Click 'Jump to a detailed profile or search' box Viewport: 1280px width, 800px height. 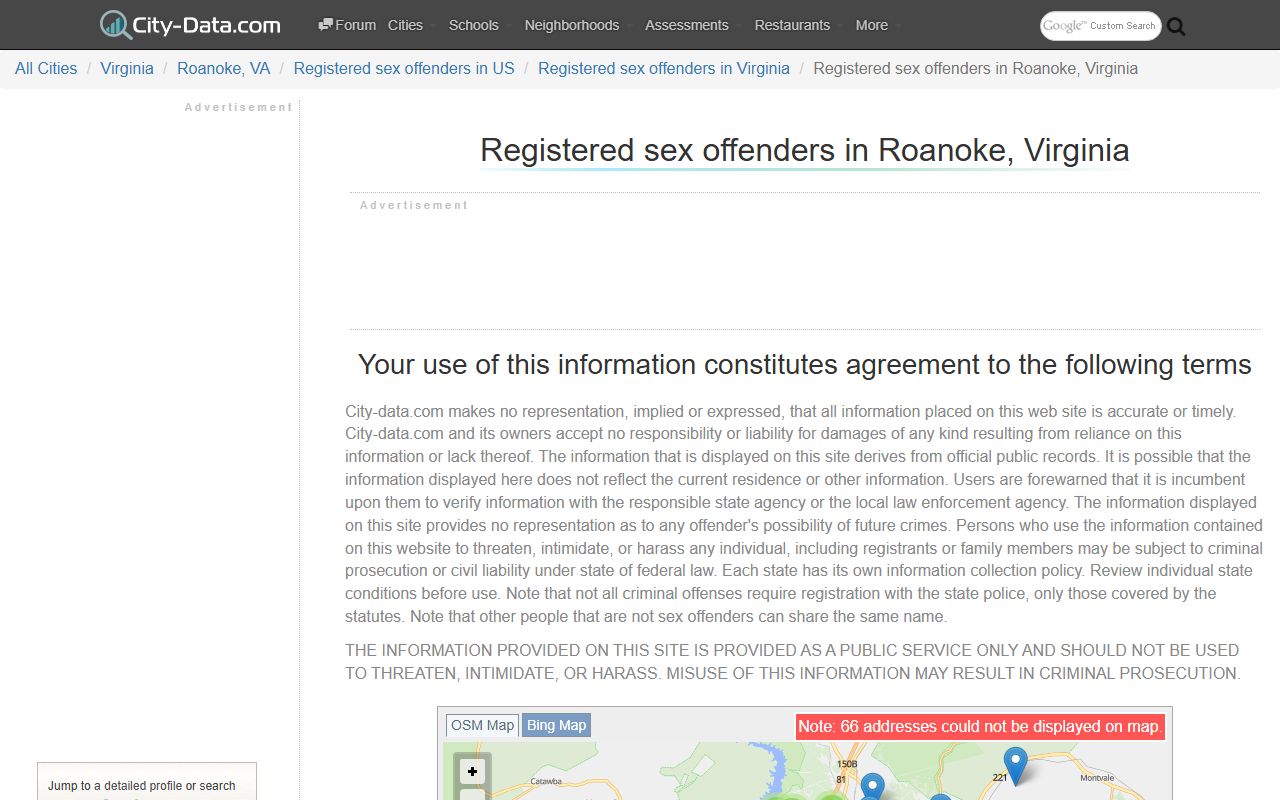(x=147, y=782)
